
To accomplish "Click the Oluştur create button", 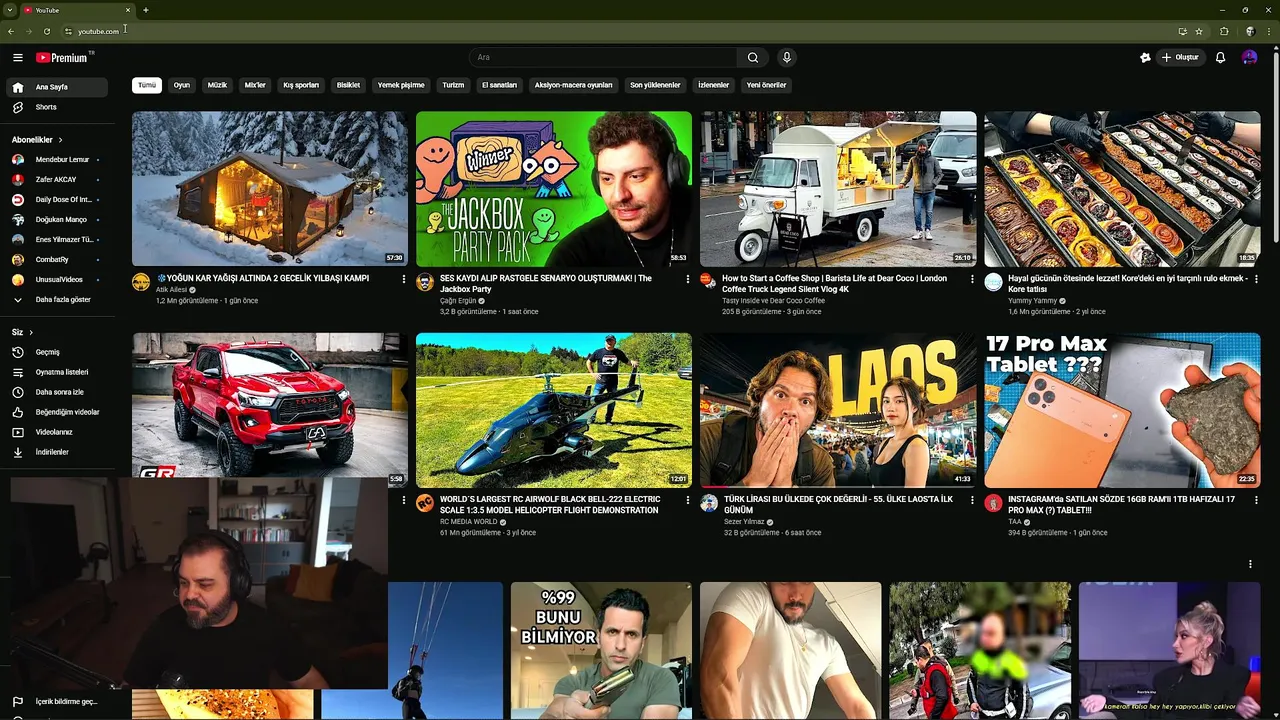I will pyautogui.click(x=1180, y=58).
